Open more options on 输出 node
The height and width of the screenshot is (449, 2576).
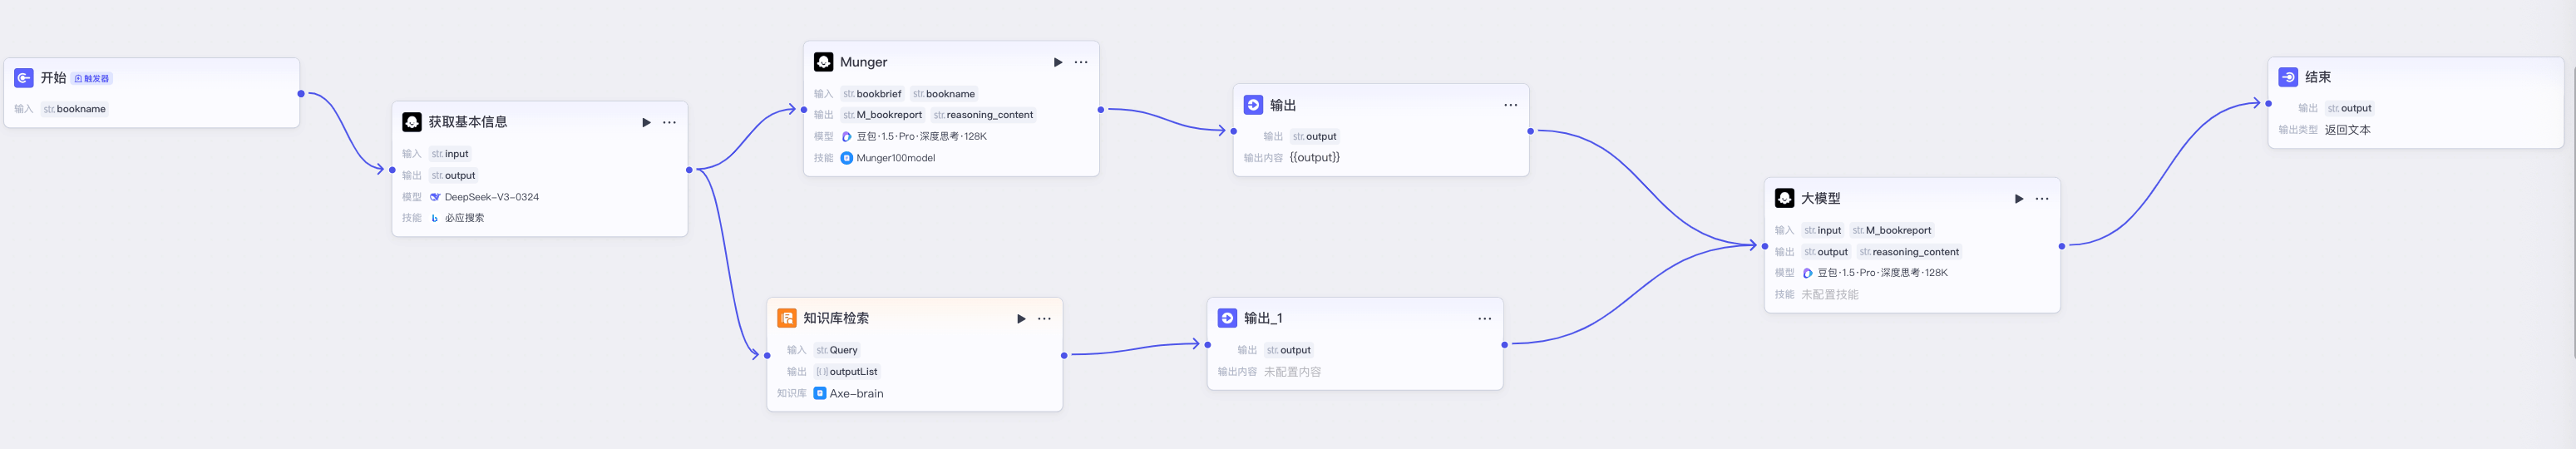pyautogui.click(x=1511, y=105)
